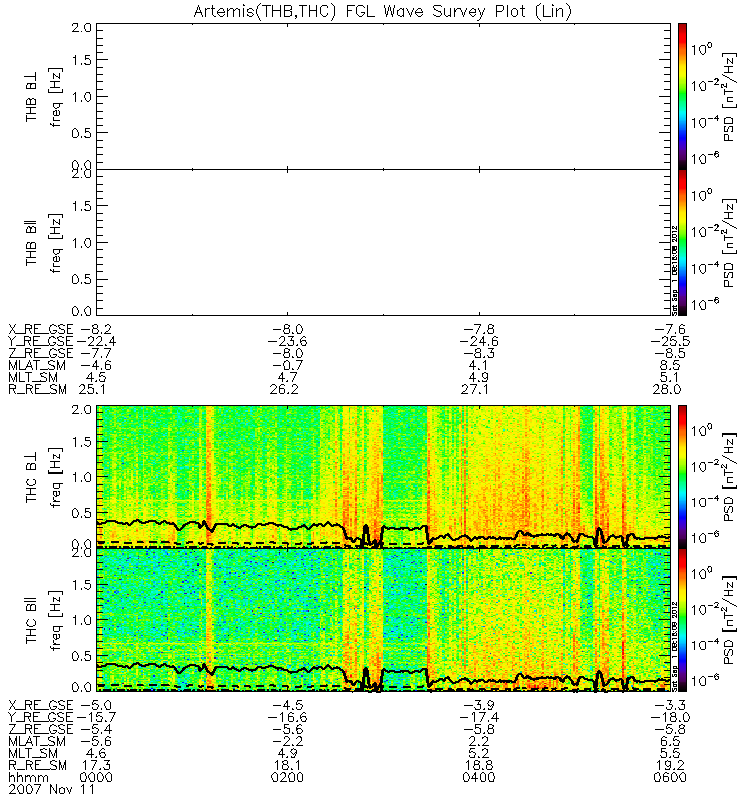Click the MLT_SM value '4.7'

[x=287, y=378]
